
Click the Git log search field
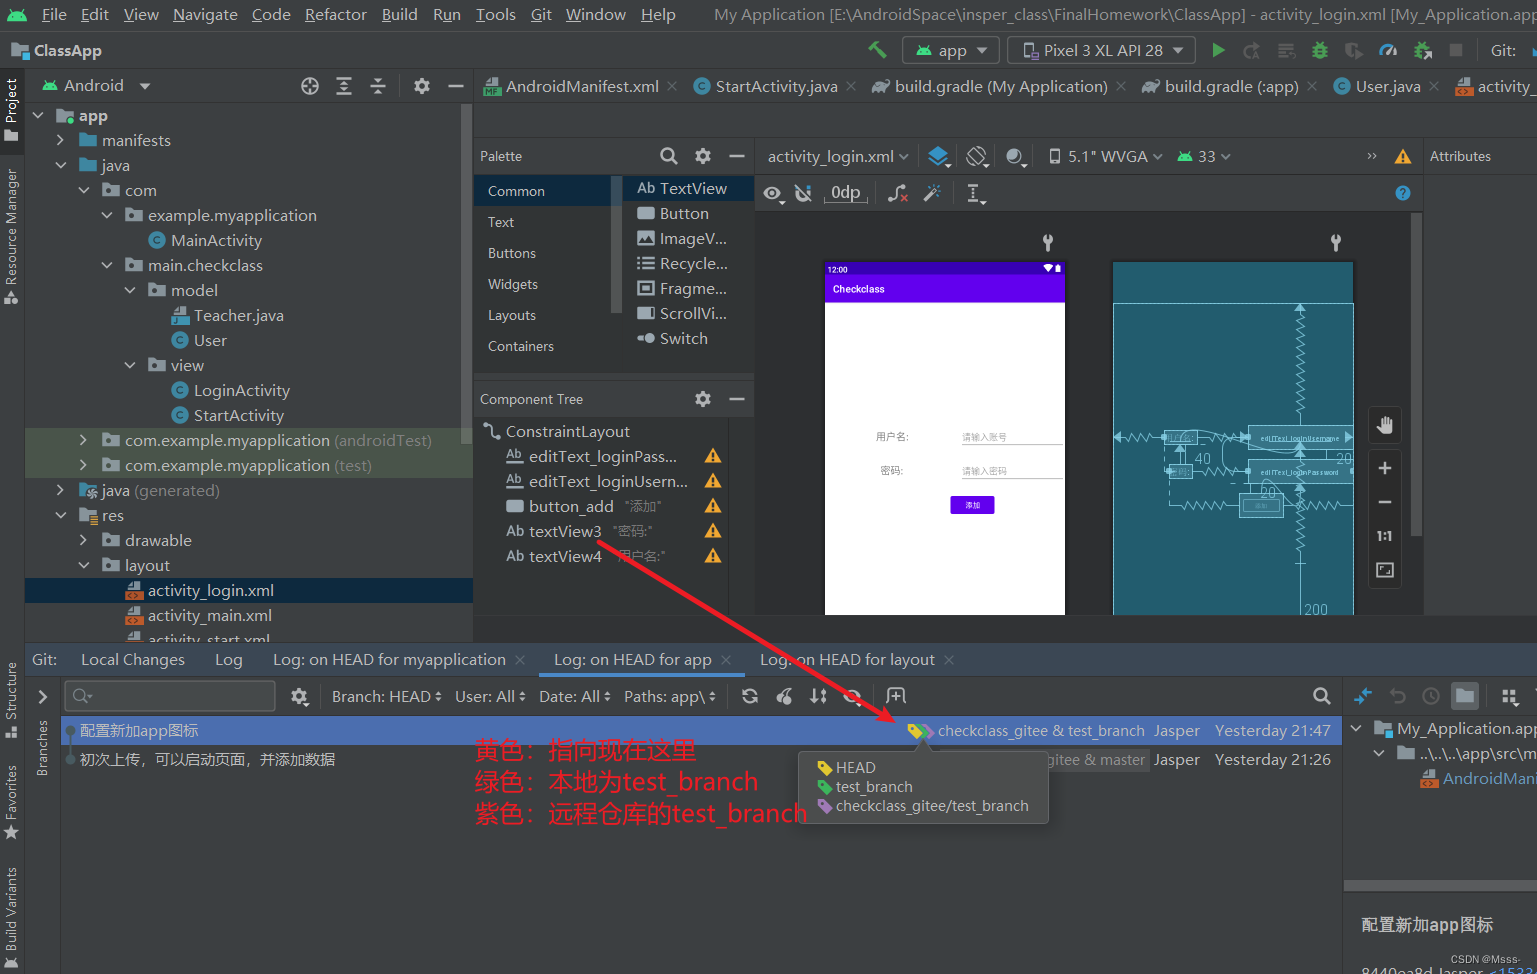[x=170, y=696]
